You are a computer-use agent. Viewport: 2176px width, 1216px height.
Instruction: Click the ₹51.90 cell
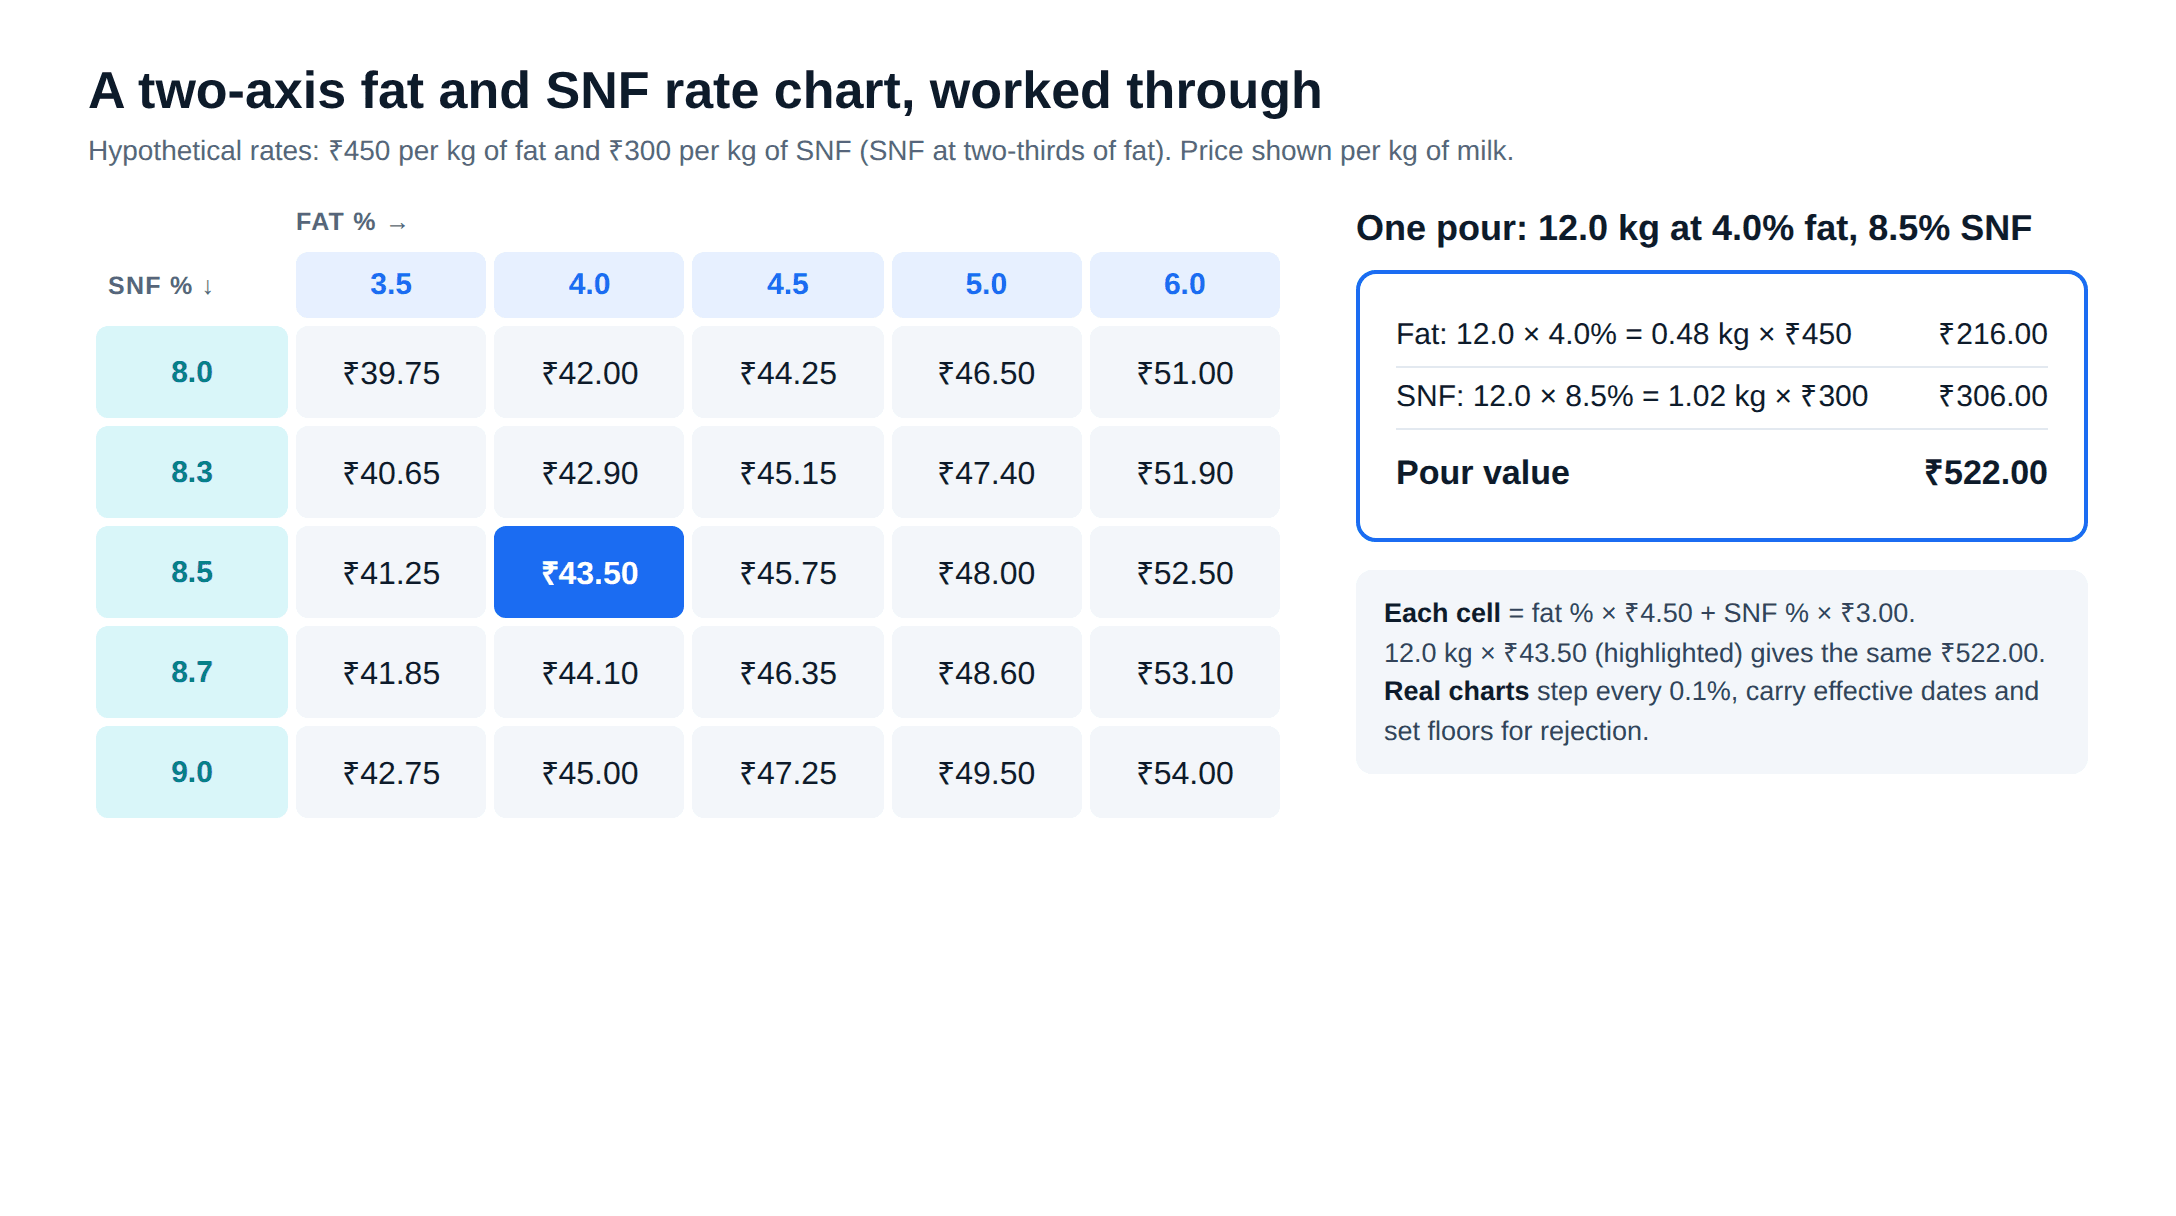[1185, 472]
